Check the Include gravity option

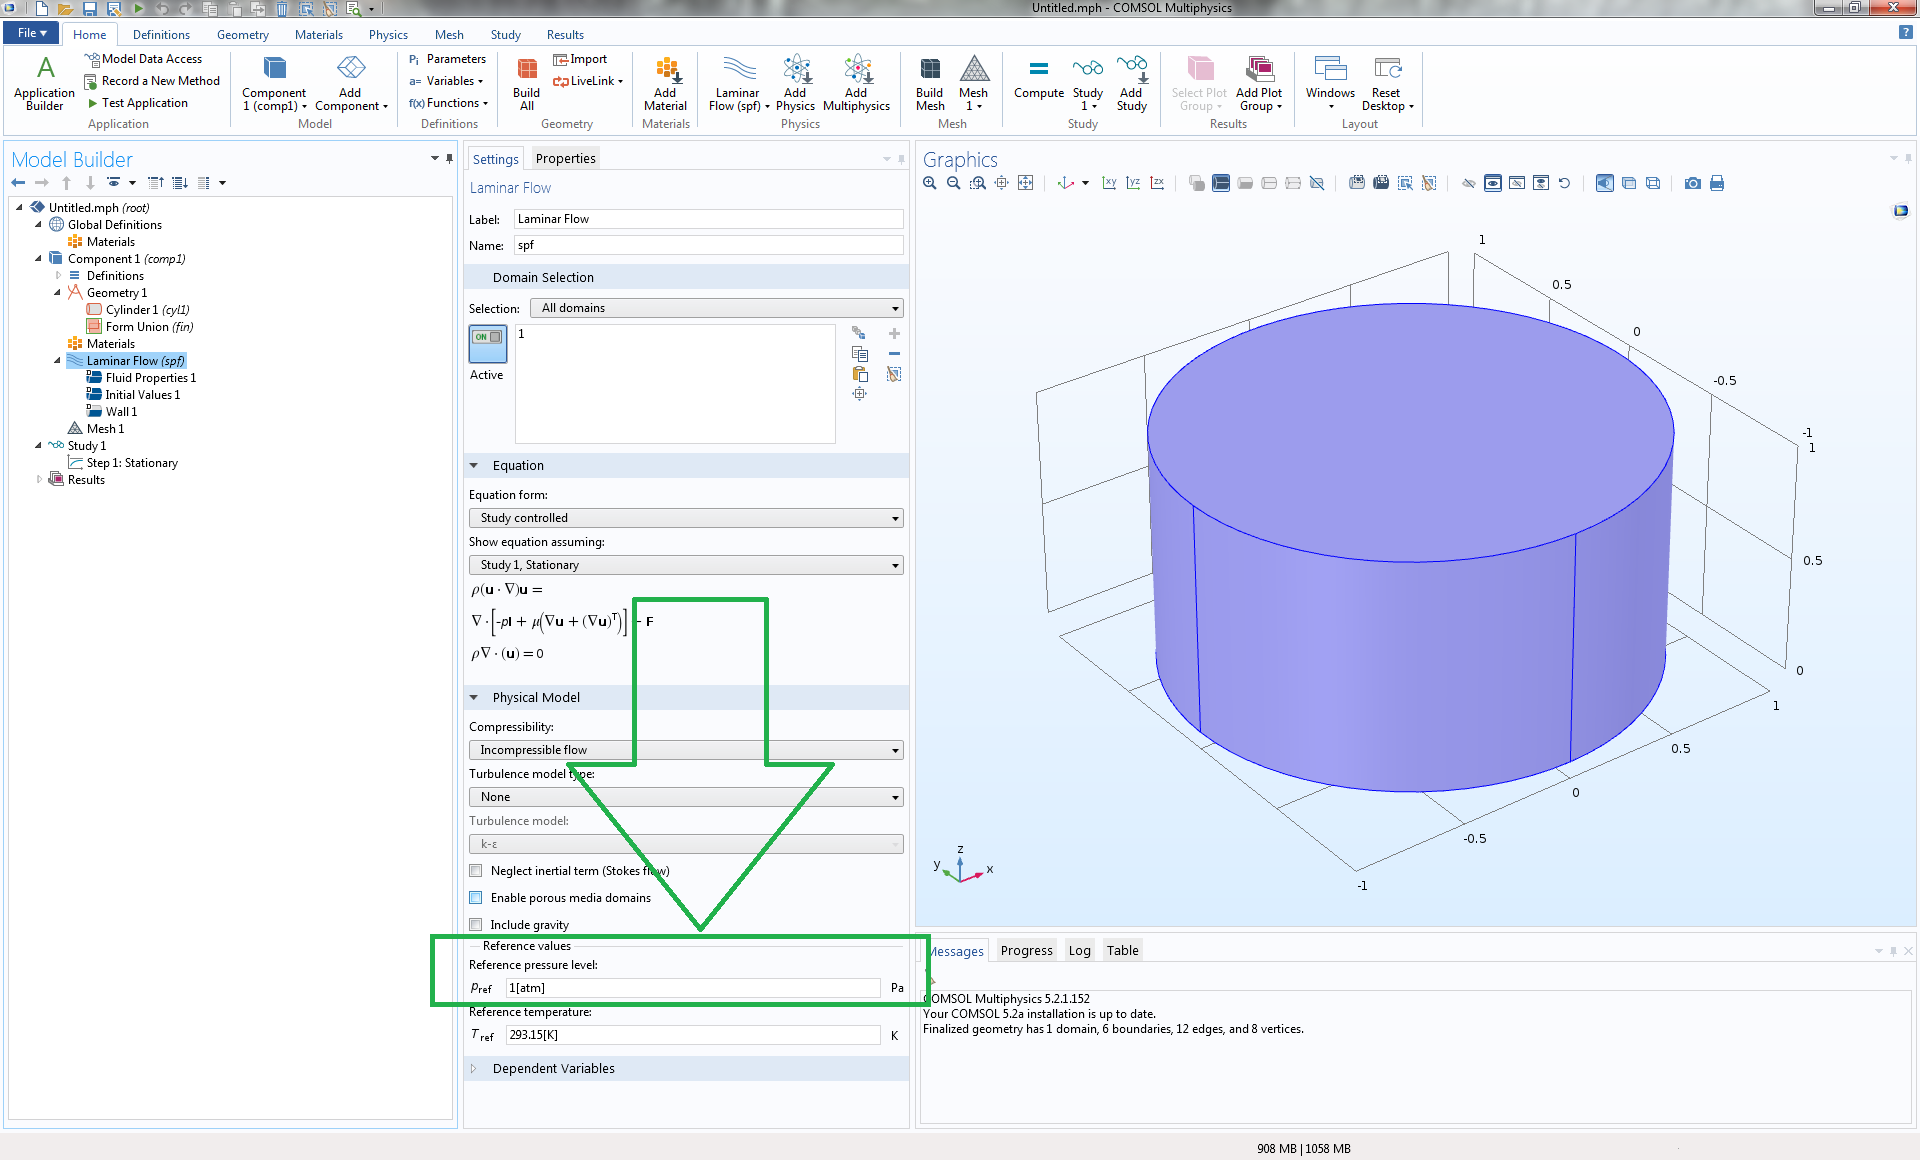pyautogui.click(x=476, y=925)
